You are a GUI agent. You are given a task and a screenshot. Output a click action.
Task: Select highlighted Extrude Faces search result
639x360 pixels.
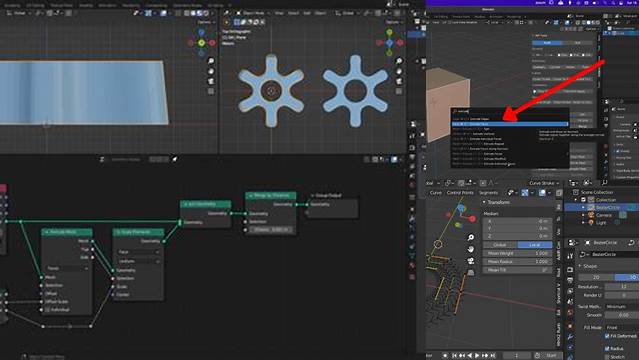[509, 124]
